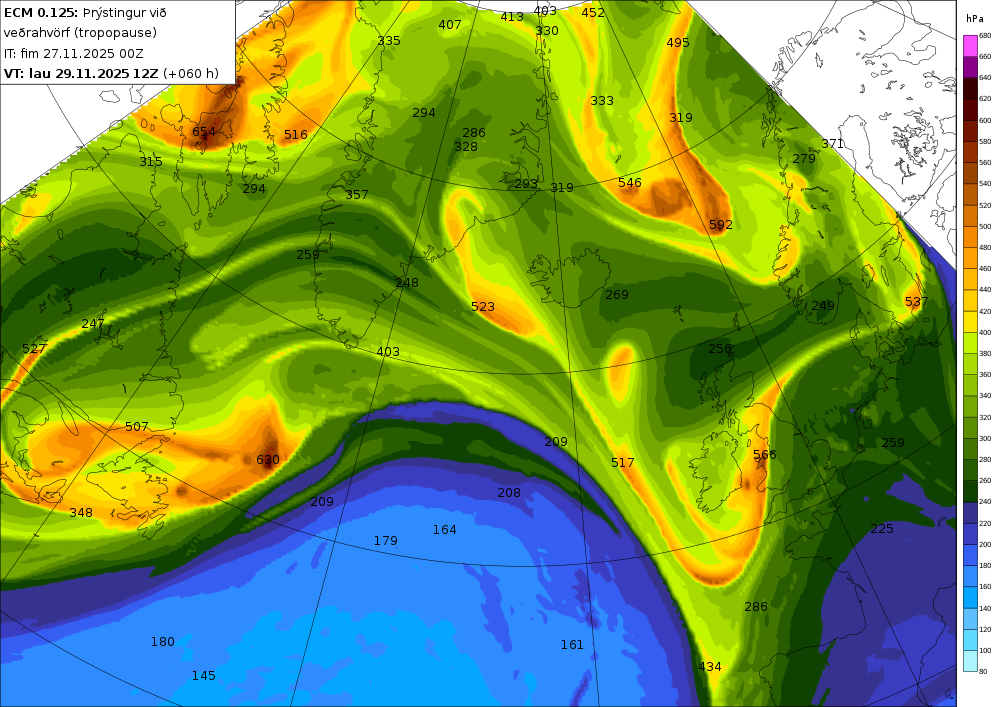
Task: Click the '371' pressure value
Action: [x=833, y=144]
